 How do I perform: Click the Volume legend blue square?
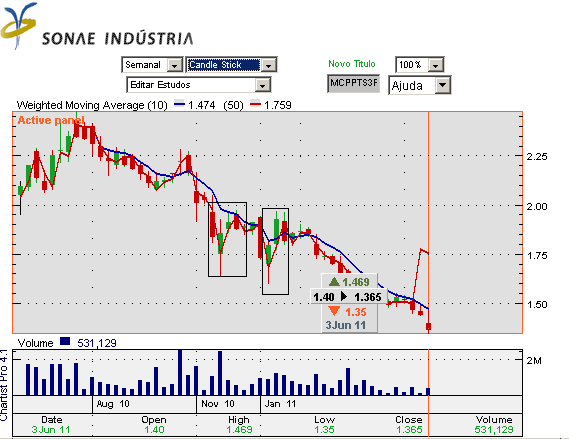coord(65,341)
